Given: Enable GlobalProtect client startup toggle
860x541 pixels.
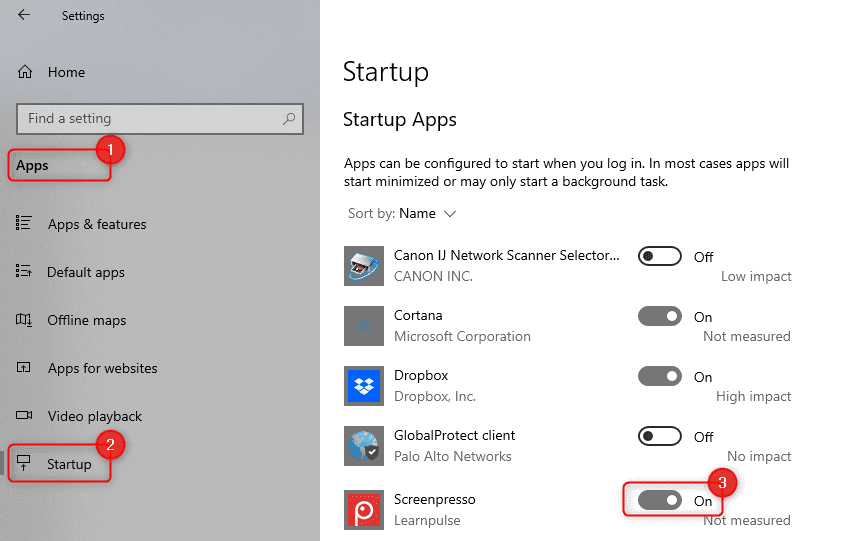Looking at the screenshot, I should (659, 437).
